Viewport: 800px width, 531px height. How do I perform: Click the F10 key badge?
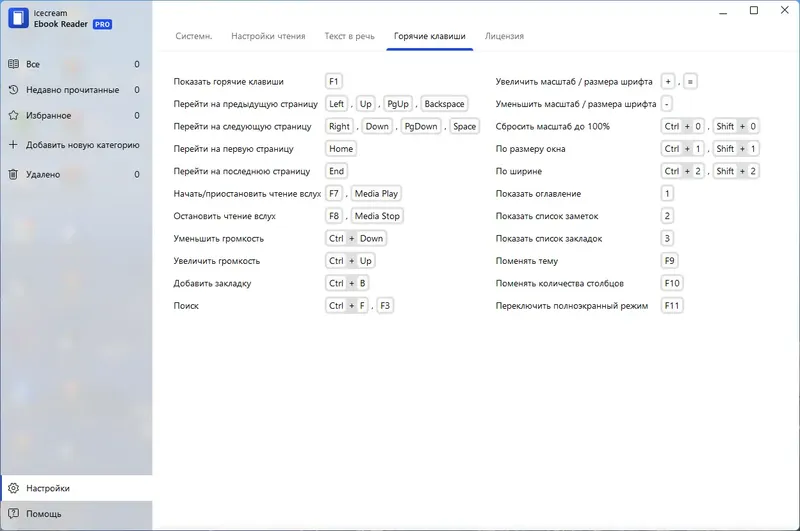672,284
